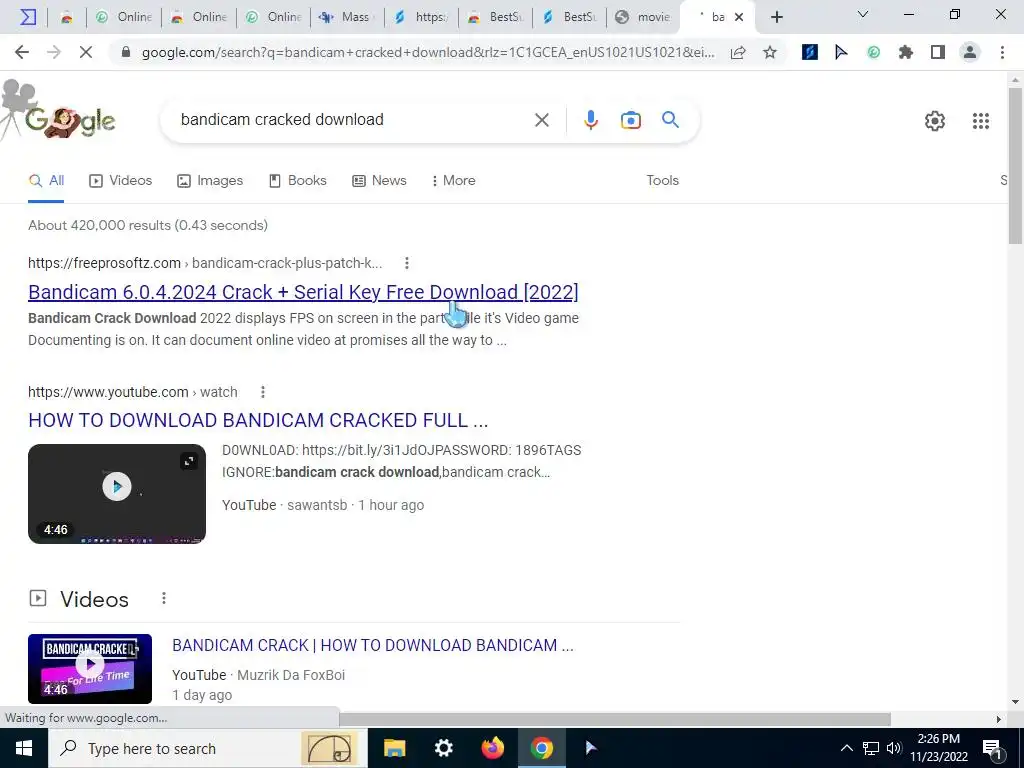Open HOW TO DOWNLOAD BANDICAM CRACKED FULL link
1024x768 pixels.
point(258,420)
